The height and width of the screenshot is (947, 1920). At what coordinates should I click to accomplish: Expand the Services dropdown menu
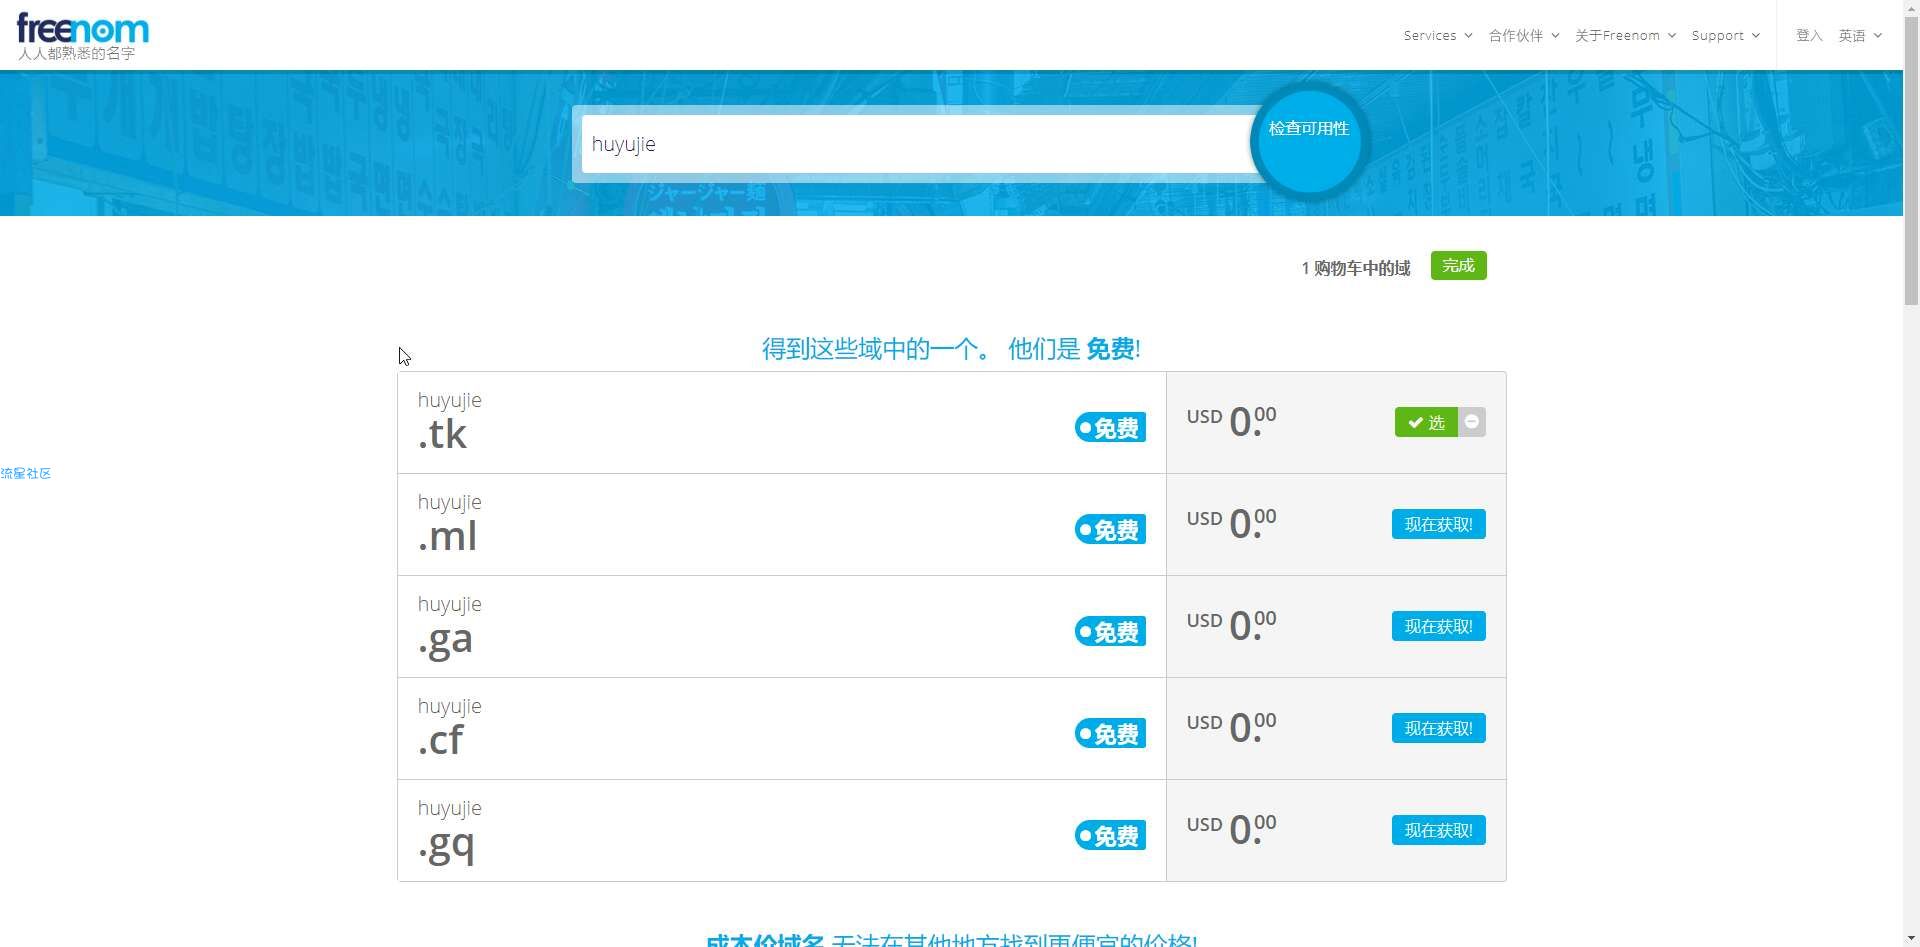click(x=1437, y=36)
